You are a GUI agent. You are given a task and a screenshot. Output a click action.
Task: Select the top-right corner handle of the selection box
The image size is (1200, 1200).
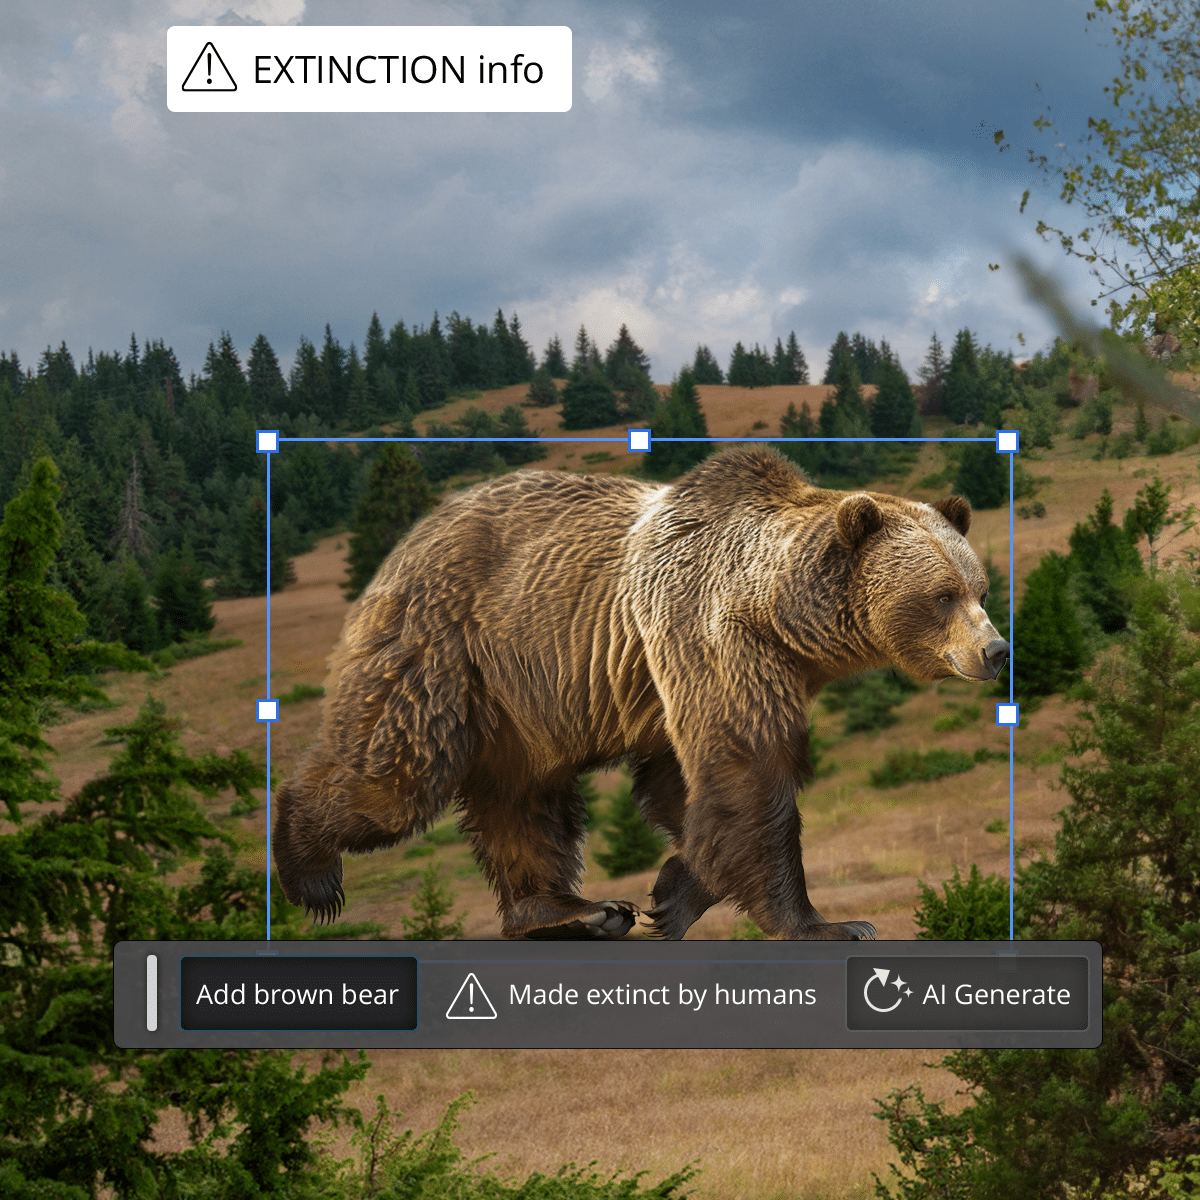click(x=1008, y=441)
